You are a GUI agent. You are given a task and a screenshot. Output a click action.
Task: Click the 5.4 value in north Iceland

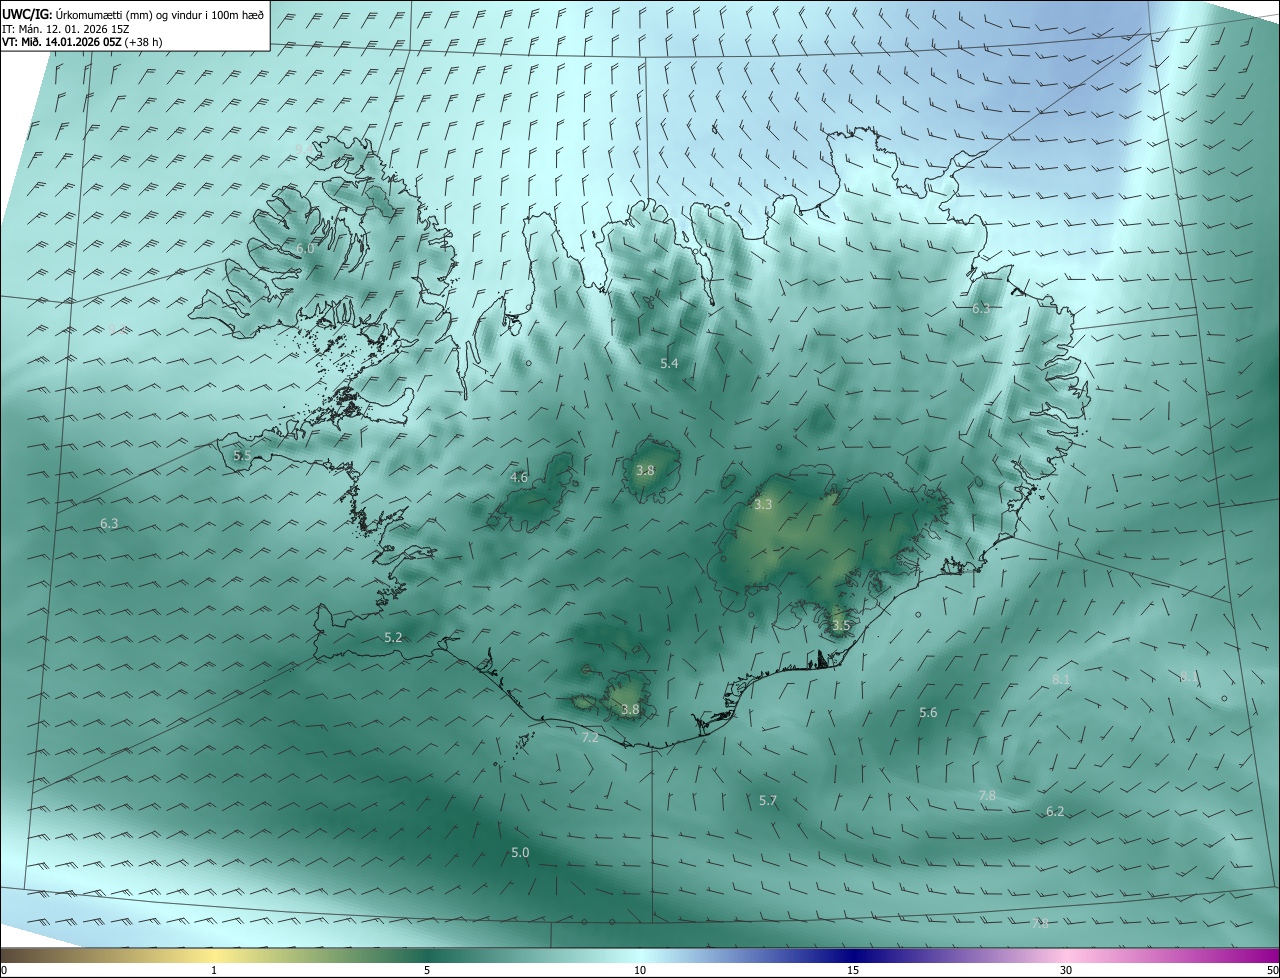(x=669, y=363)
